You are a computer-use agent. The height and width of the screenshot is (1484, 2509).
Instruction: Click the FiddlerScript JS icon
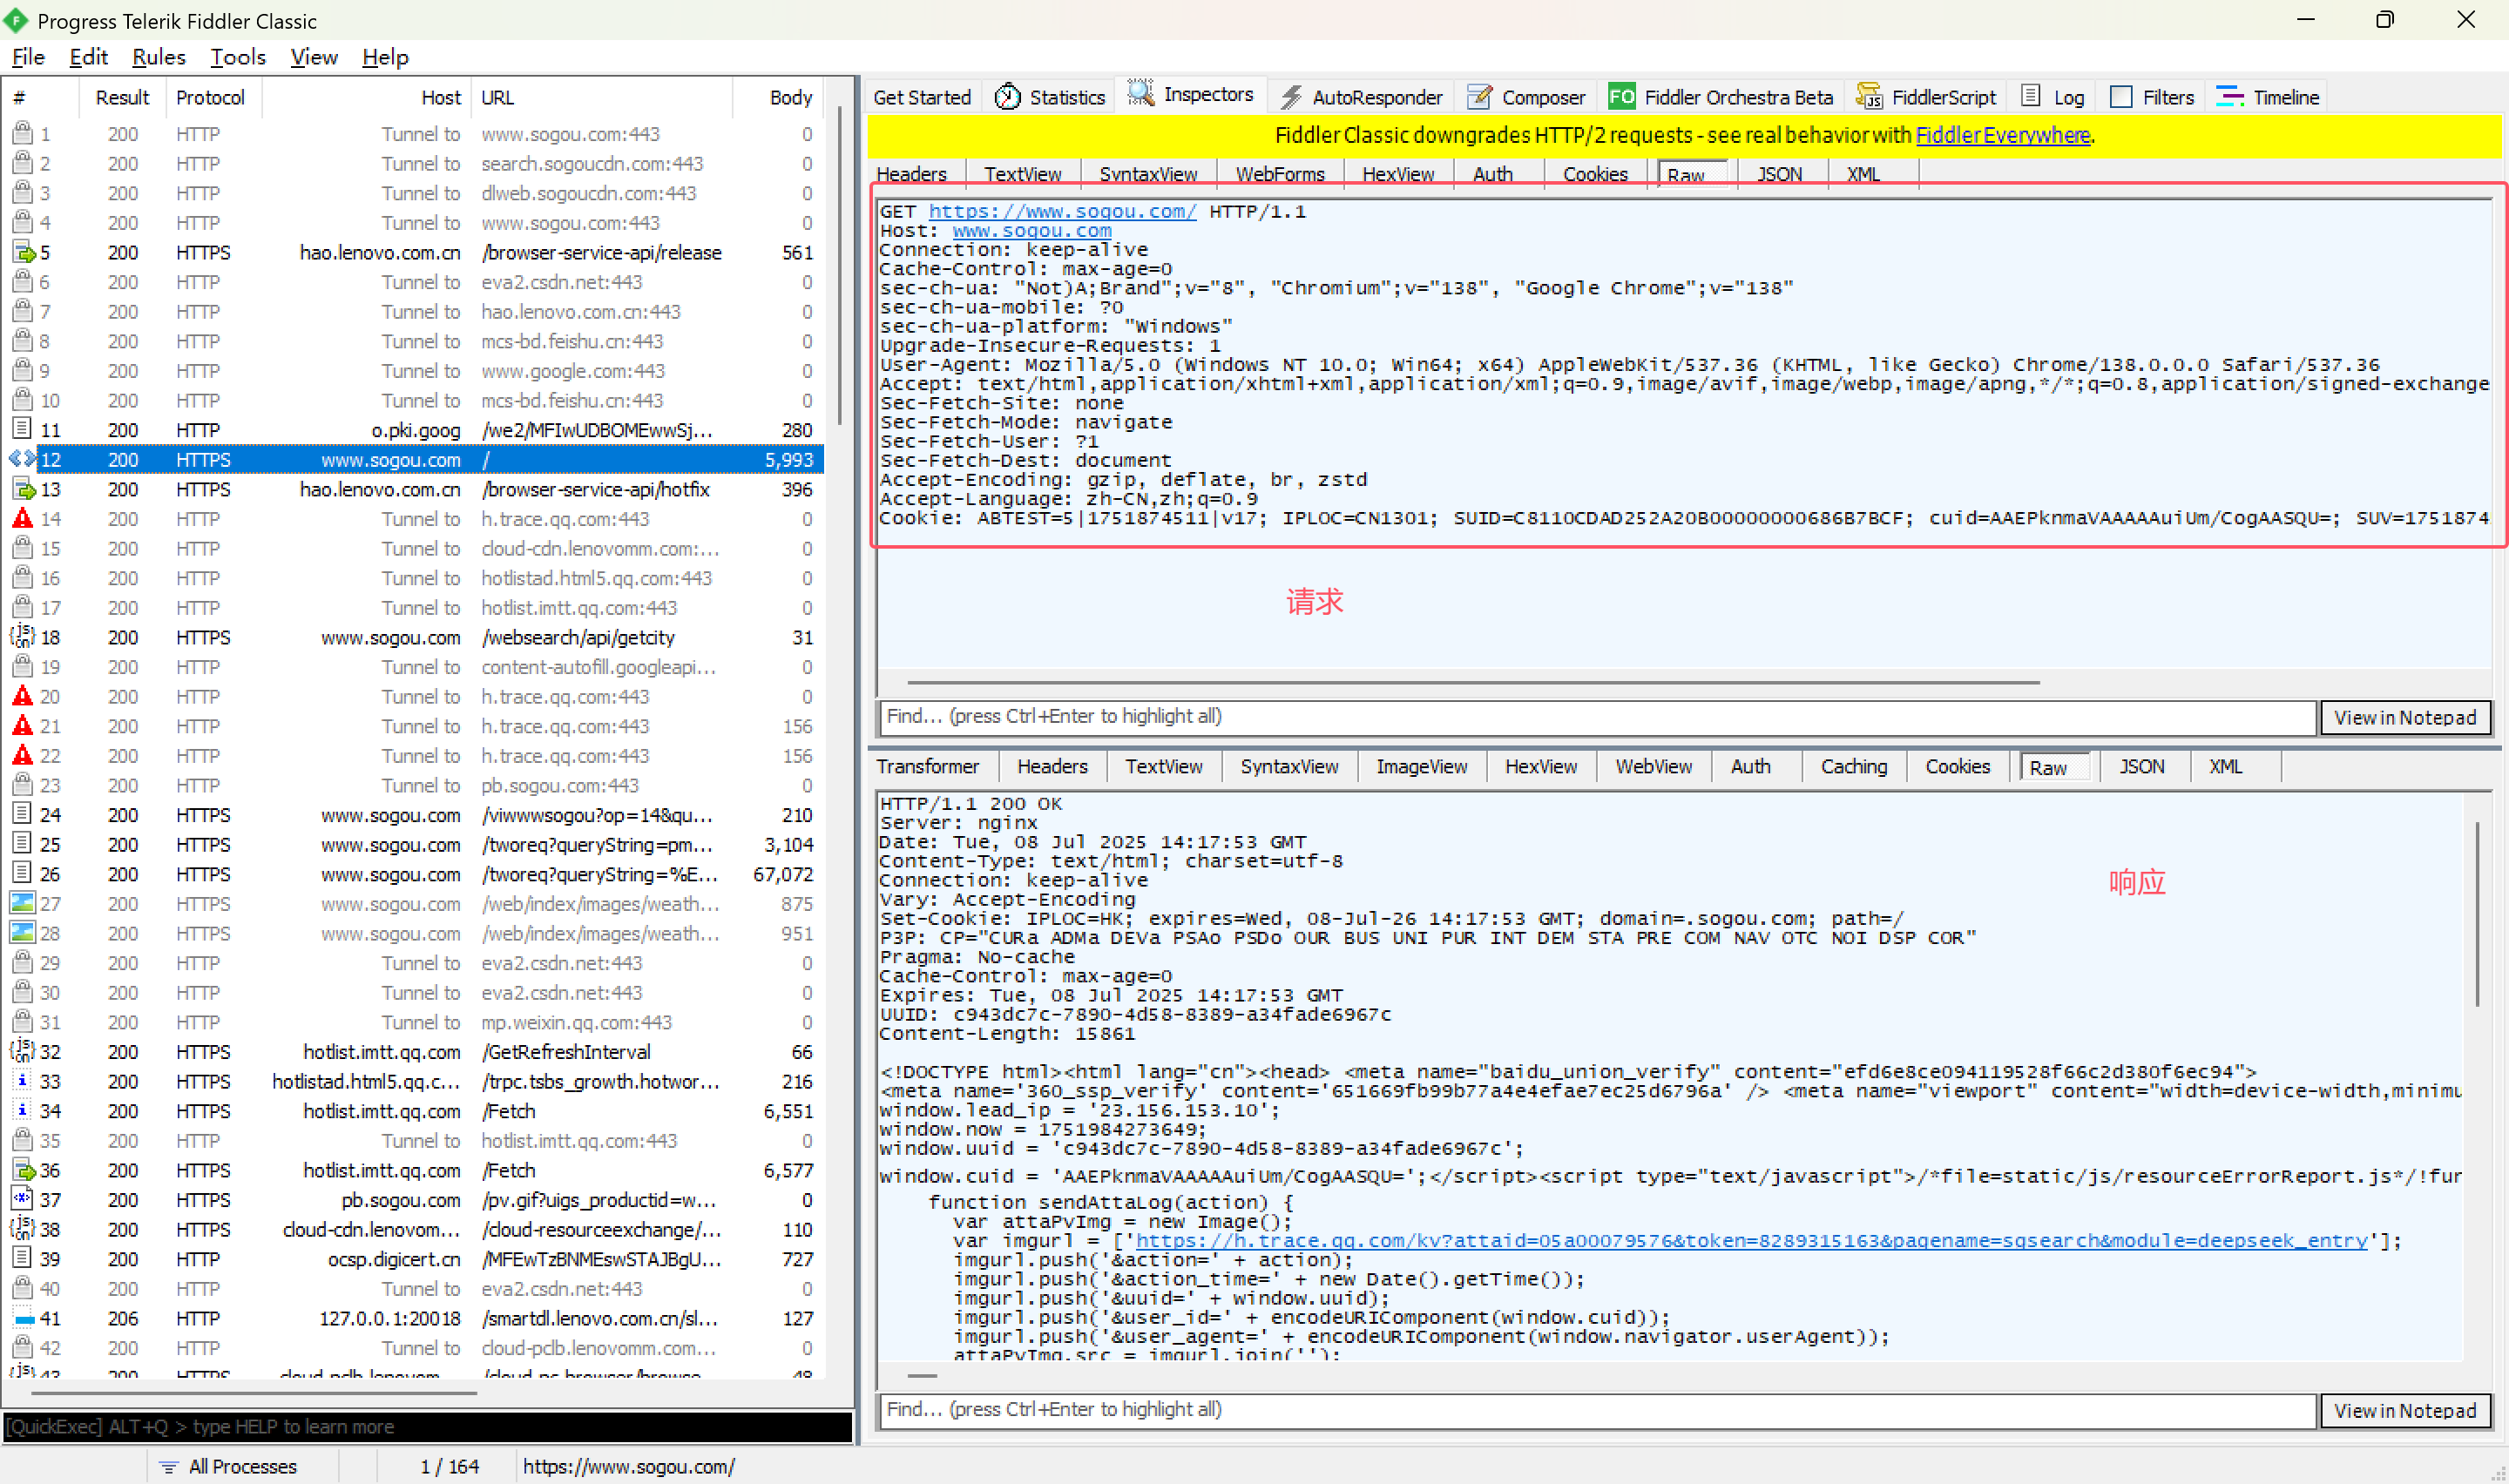(1869, 97)
